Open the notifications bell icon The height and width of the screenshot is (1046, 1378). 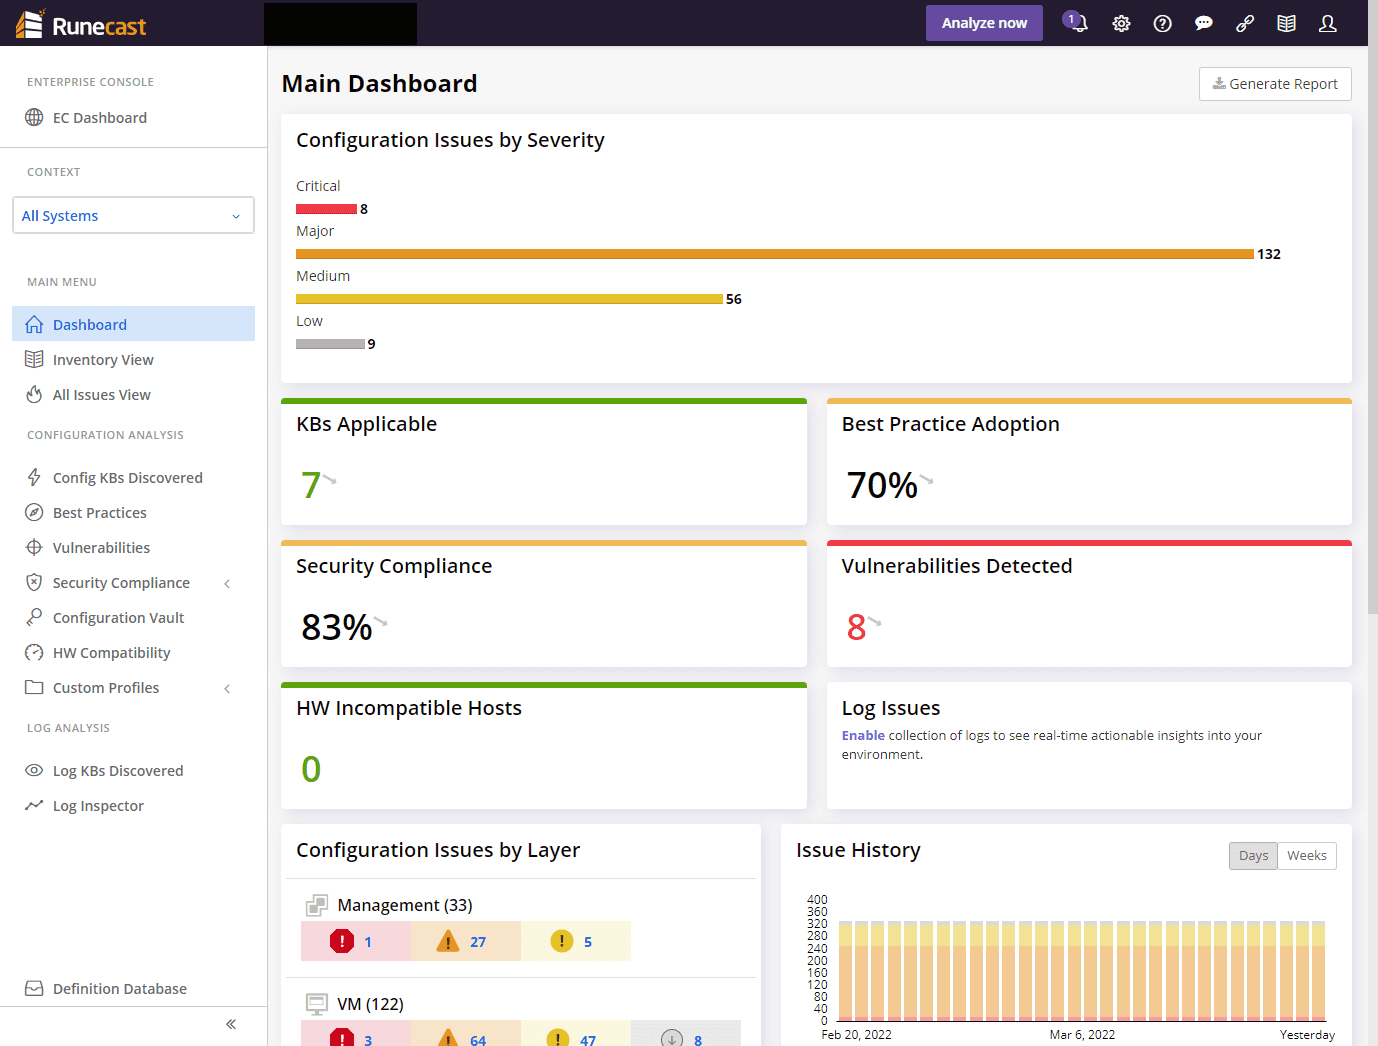pyautogui.click(x=1077, y=23)
